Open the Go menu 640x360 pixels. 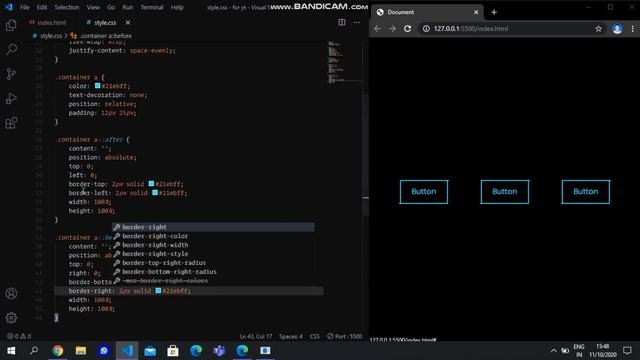pos(111,7)
